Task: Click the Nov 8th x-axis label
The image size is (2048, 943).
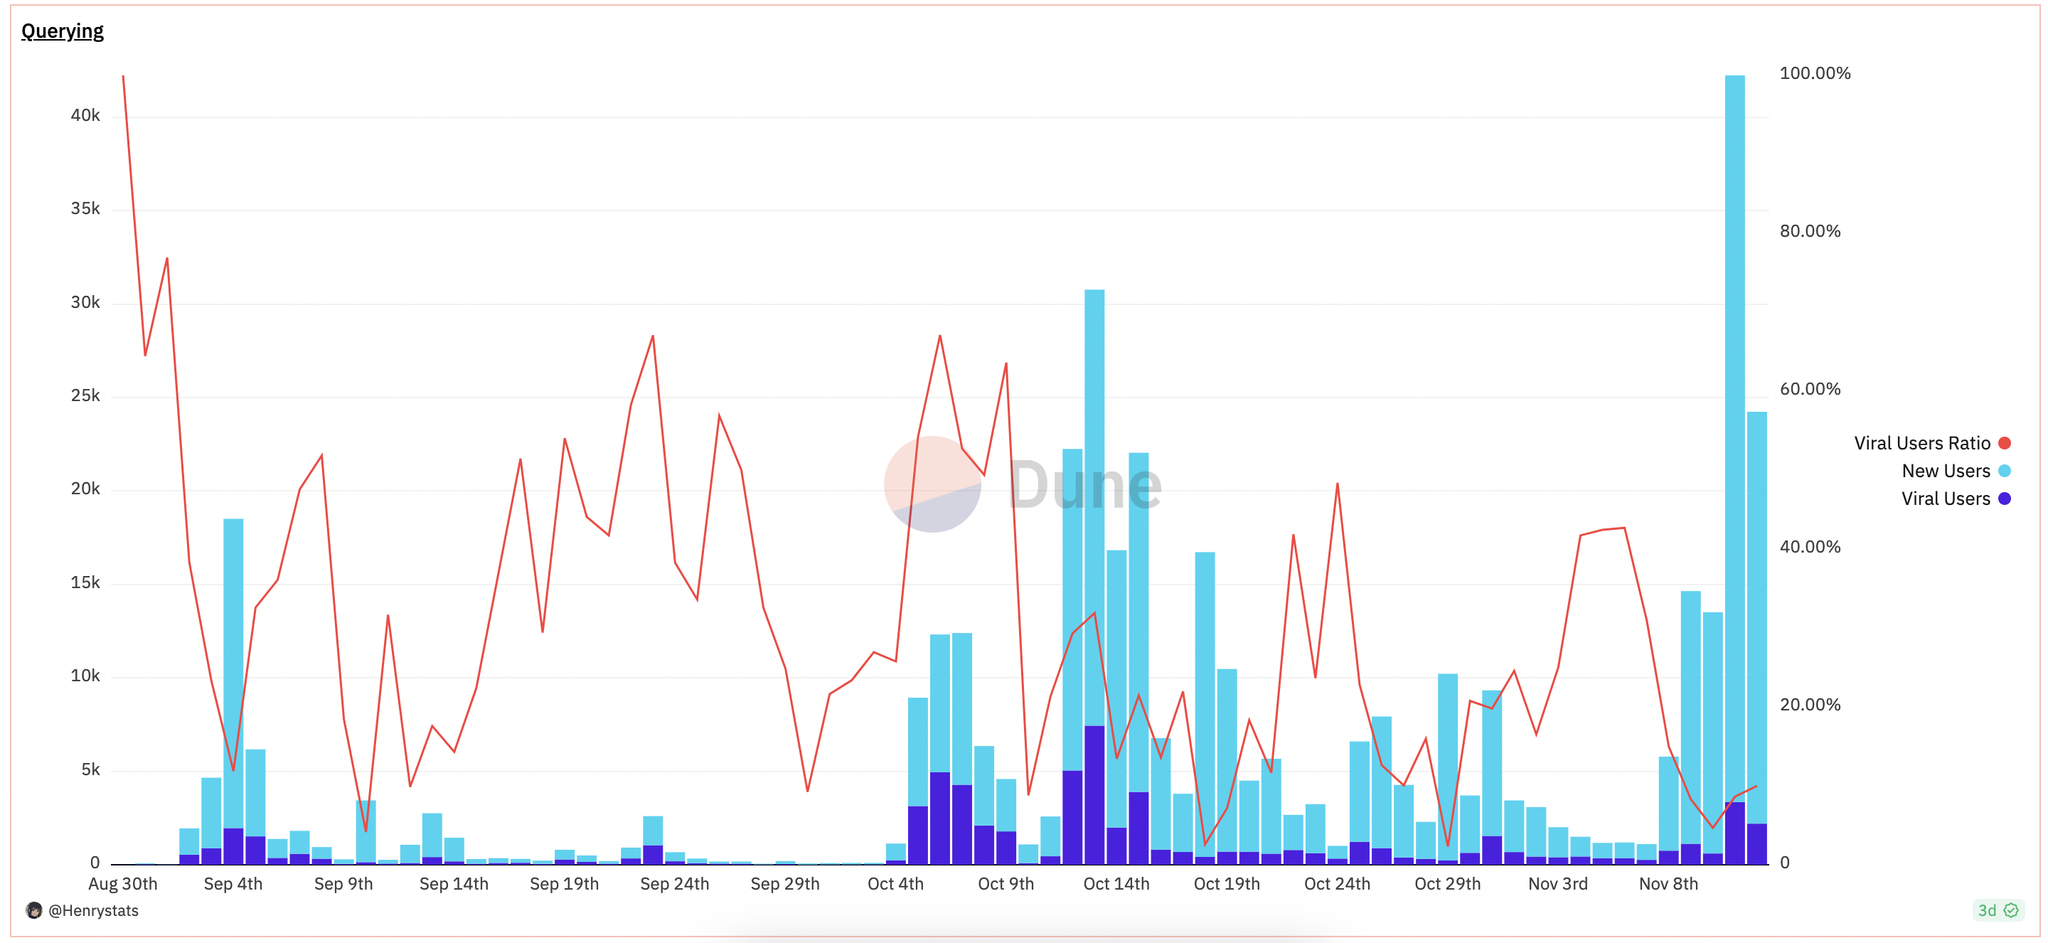Action: tap(1668, 884)
